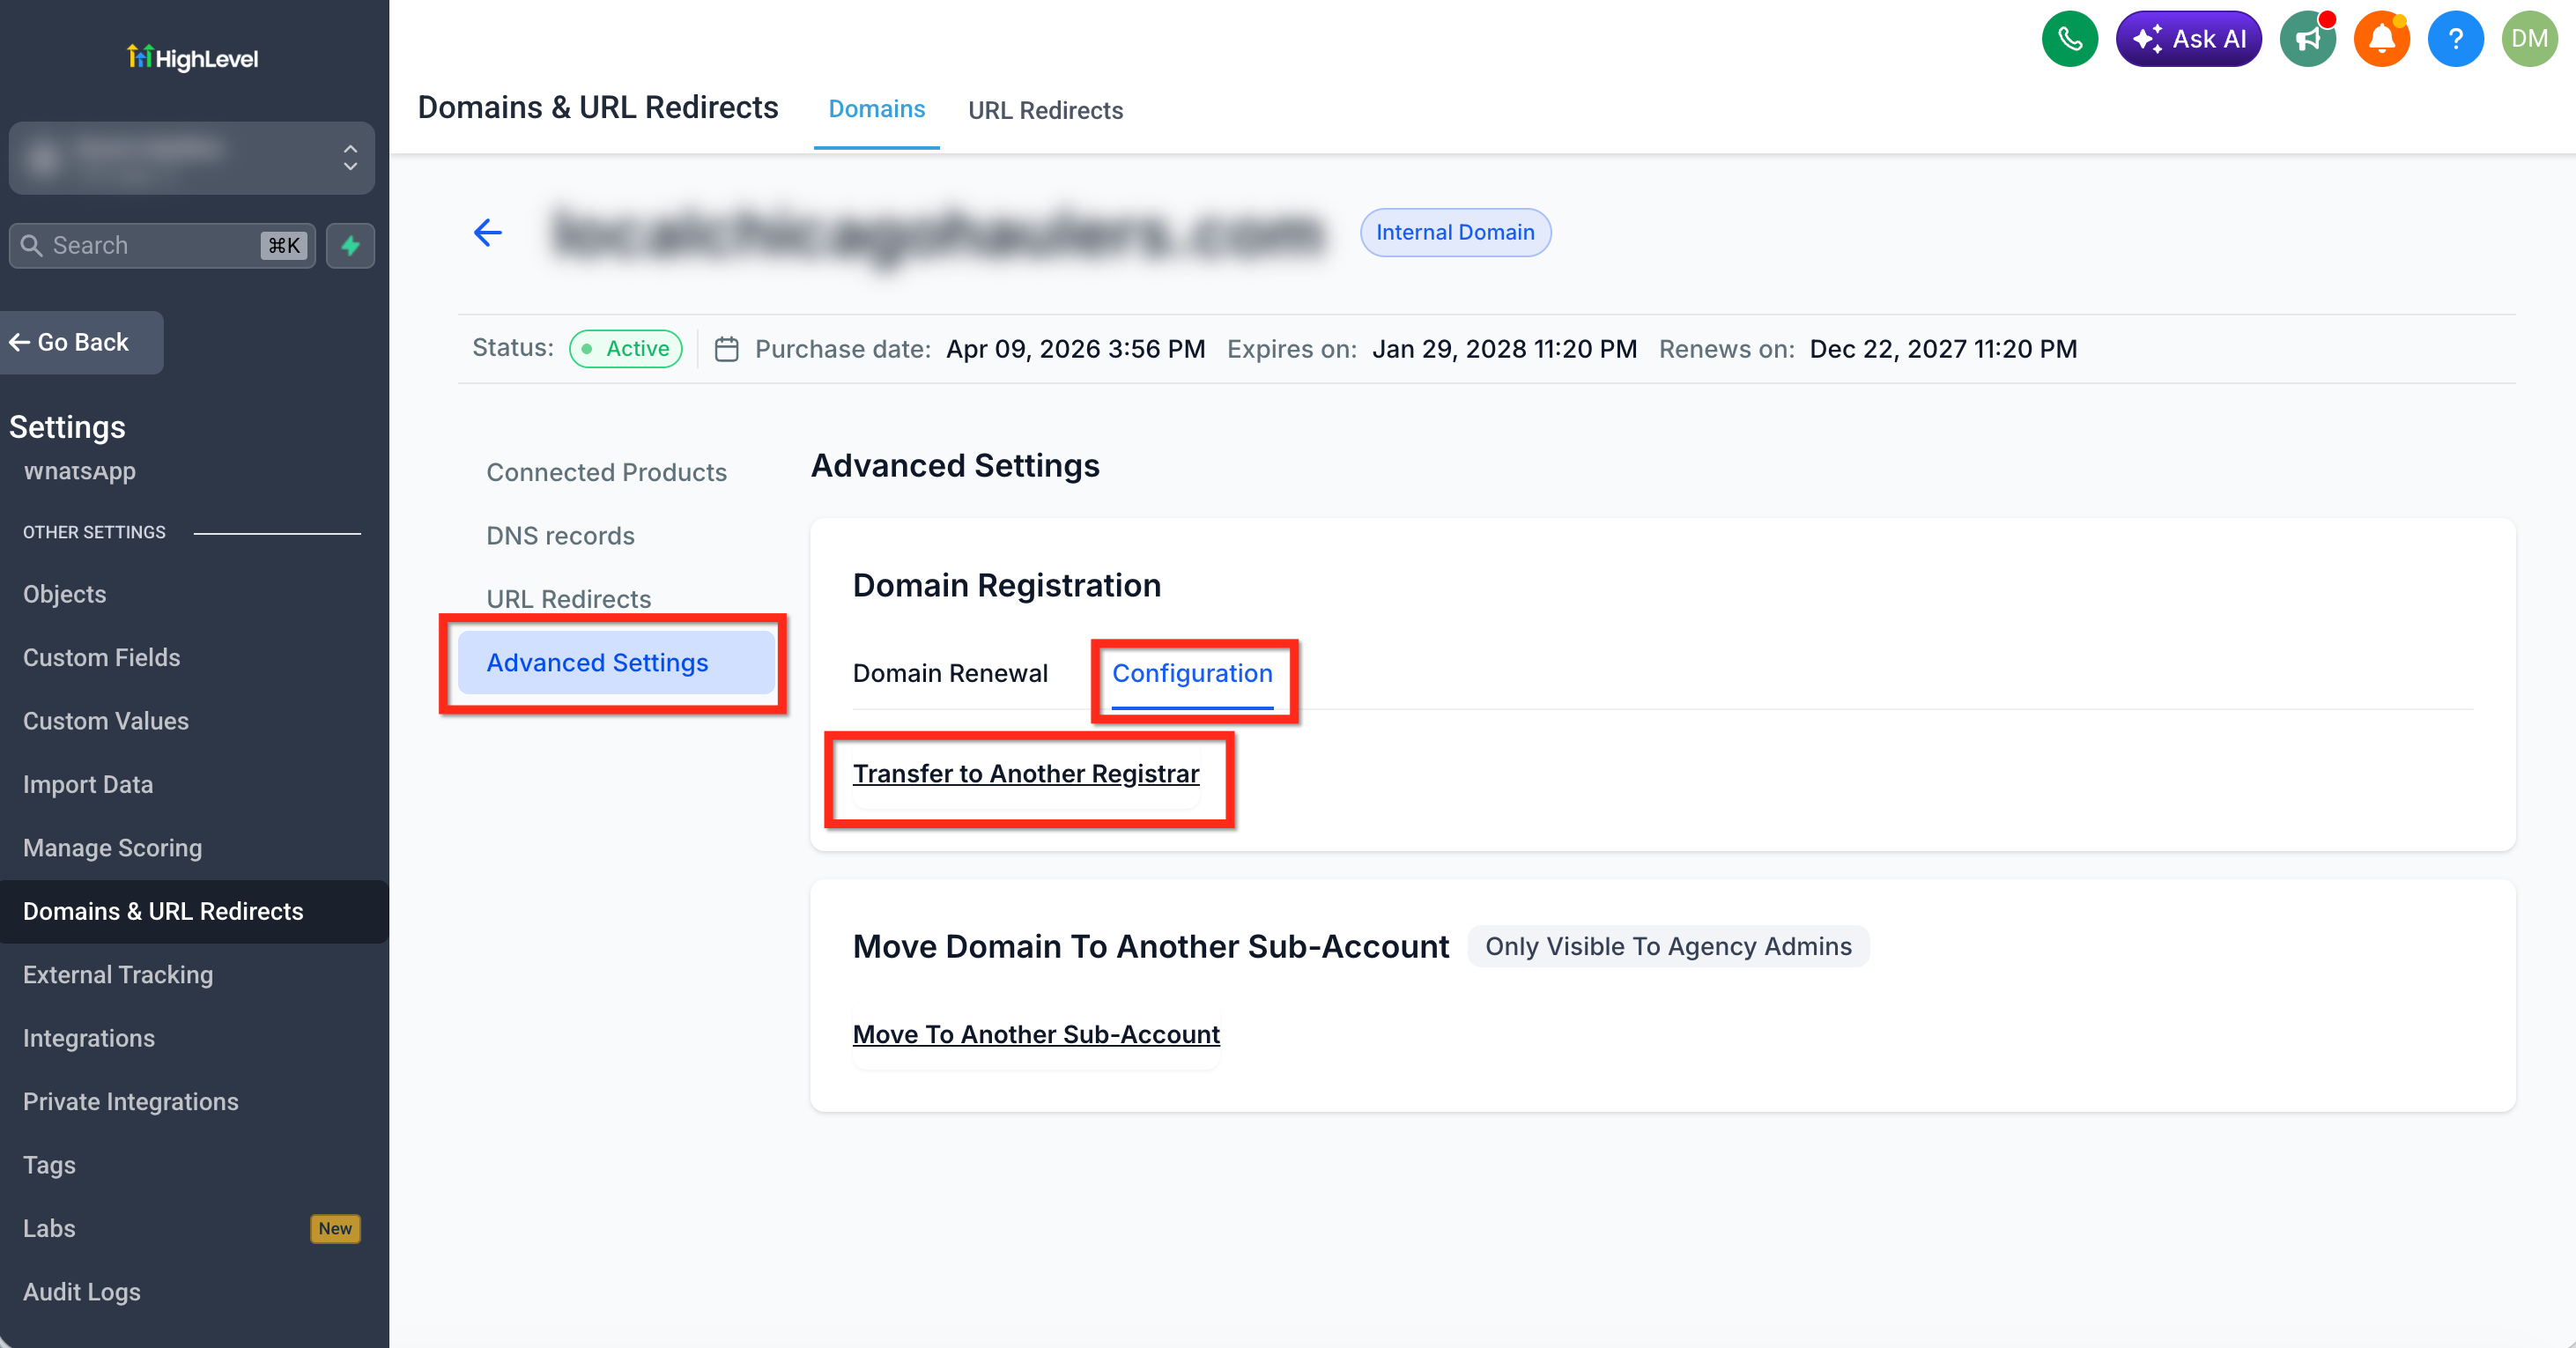Open the URL Redirects section in domain menu

click(568, 599)
